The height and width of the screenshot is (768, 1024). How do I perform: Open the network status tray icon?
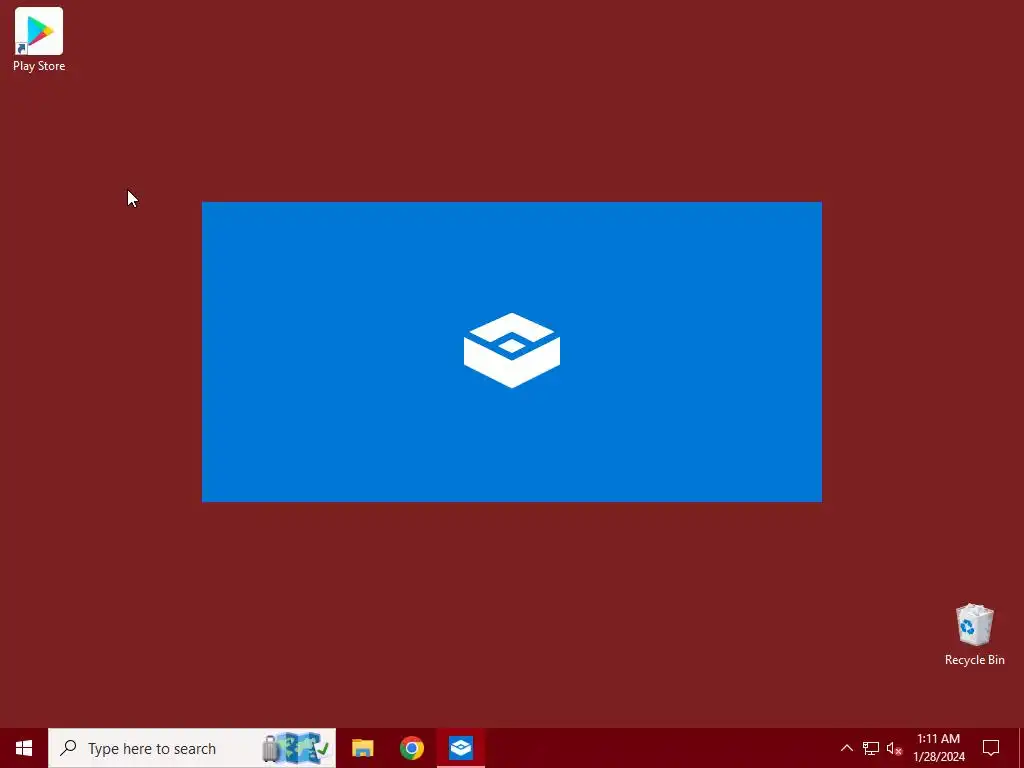tap(871, 748)
